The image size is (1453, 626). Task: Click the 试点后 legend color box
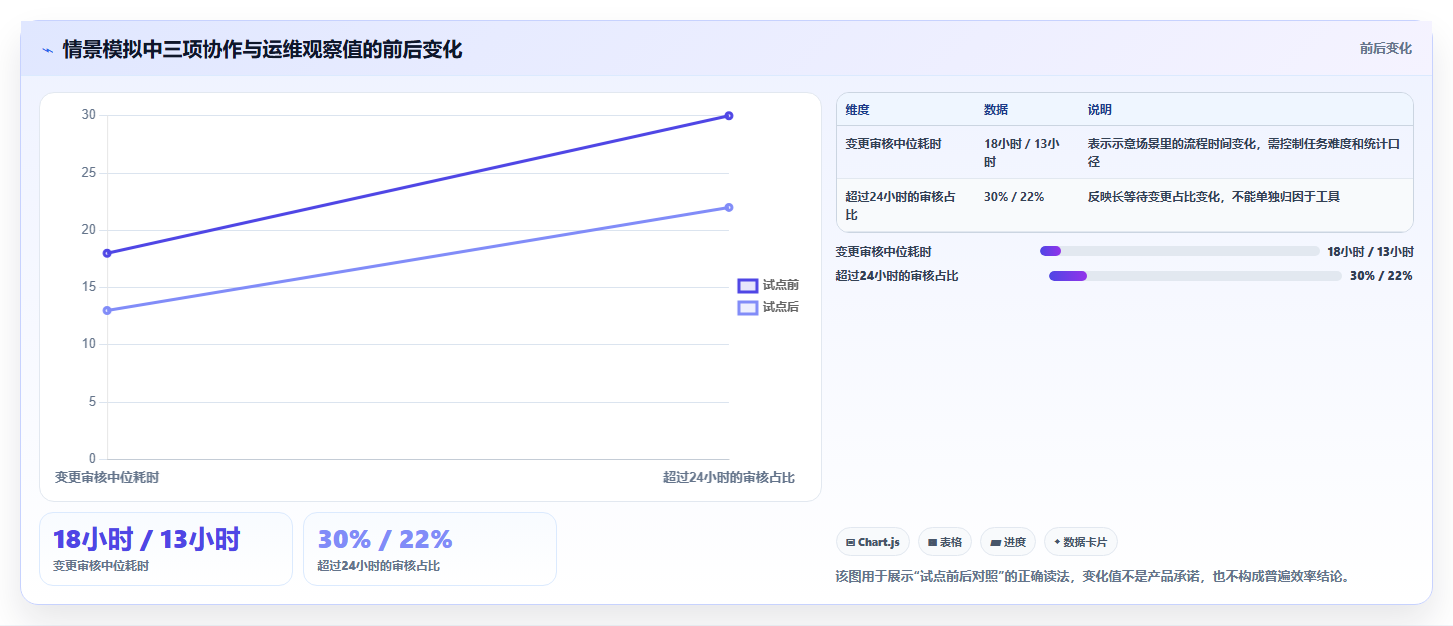(x=748, y=307)
